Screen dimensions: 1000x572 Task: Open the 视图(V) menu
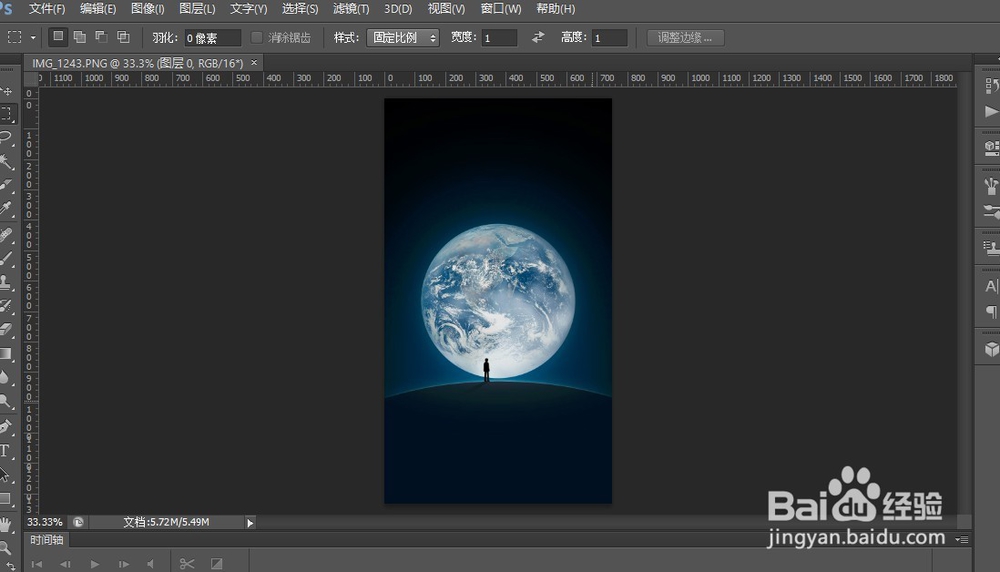coord(446,9)
